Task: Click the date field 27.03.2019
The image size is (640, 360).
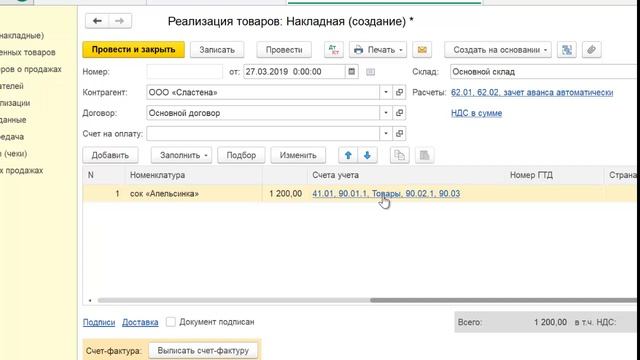Action: [294, 71]
